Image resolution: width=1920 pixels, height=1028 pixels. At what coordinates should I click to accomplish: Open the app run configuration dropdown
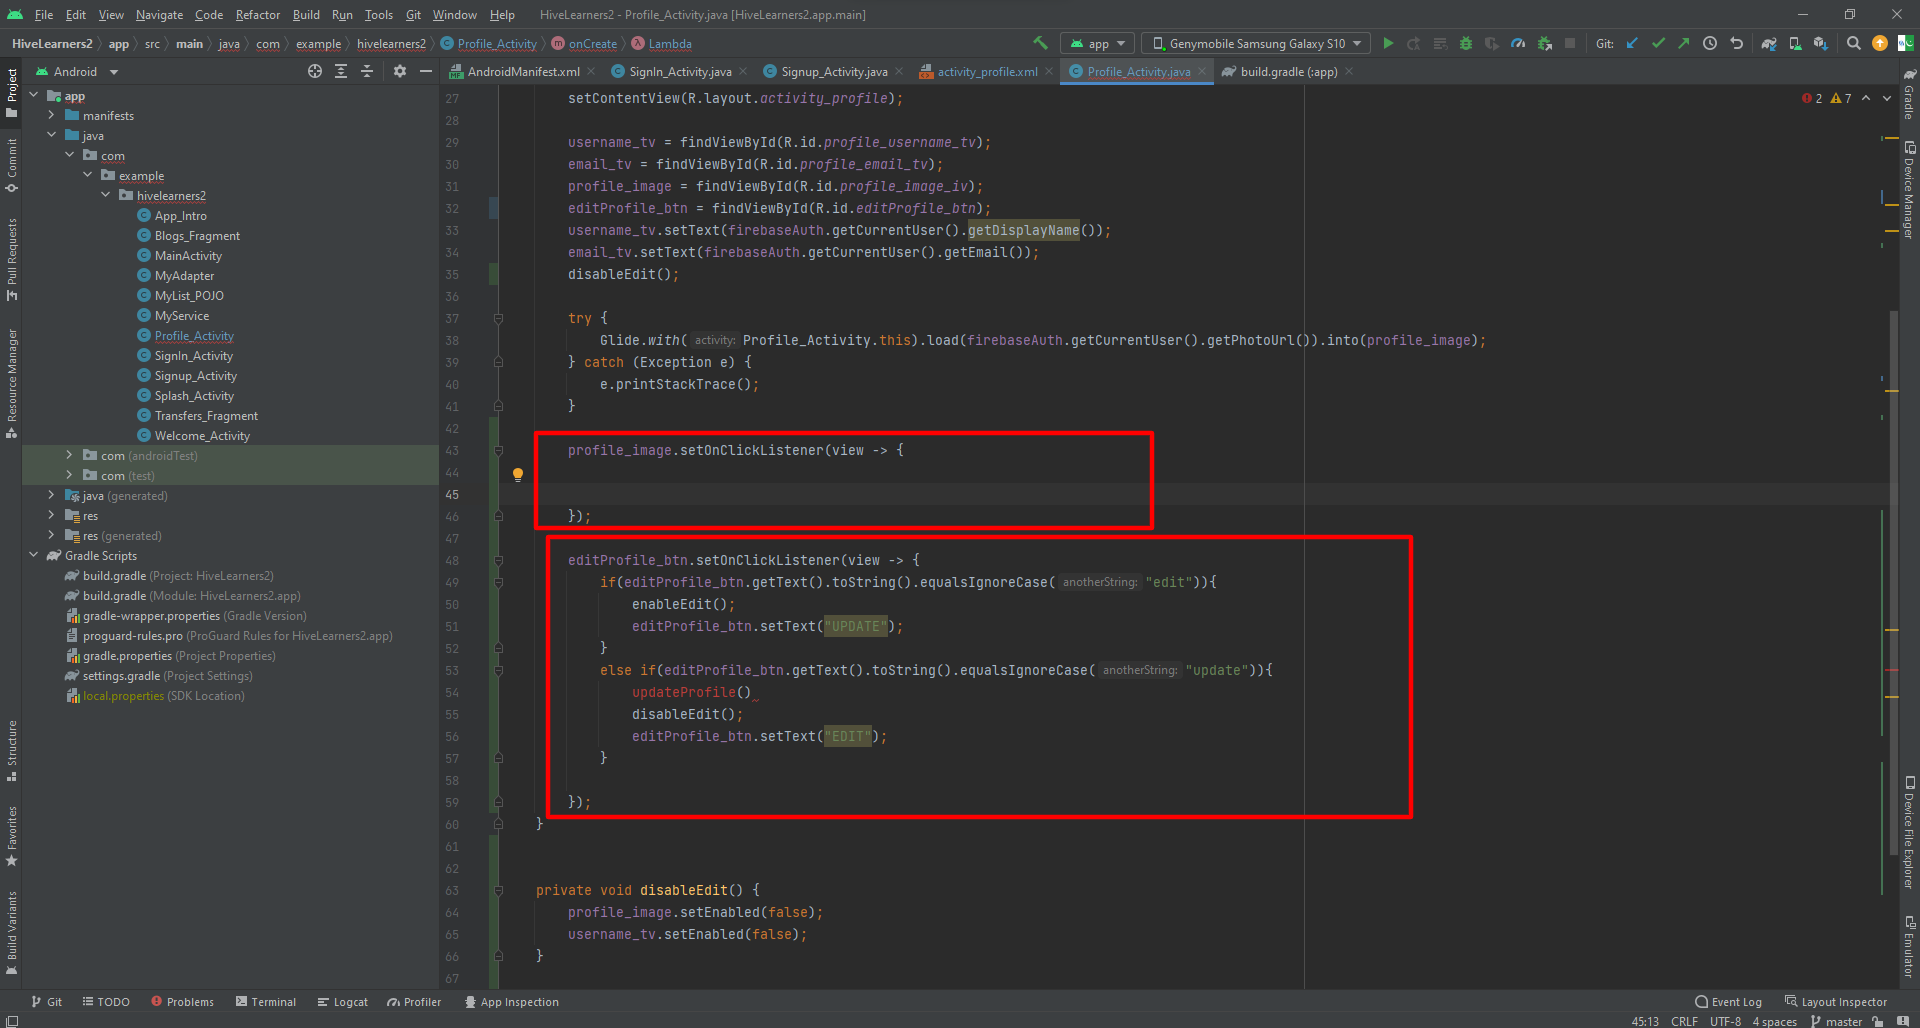(x=1097, y=43)
